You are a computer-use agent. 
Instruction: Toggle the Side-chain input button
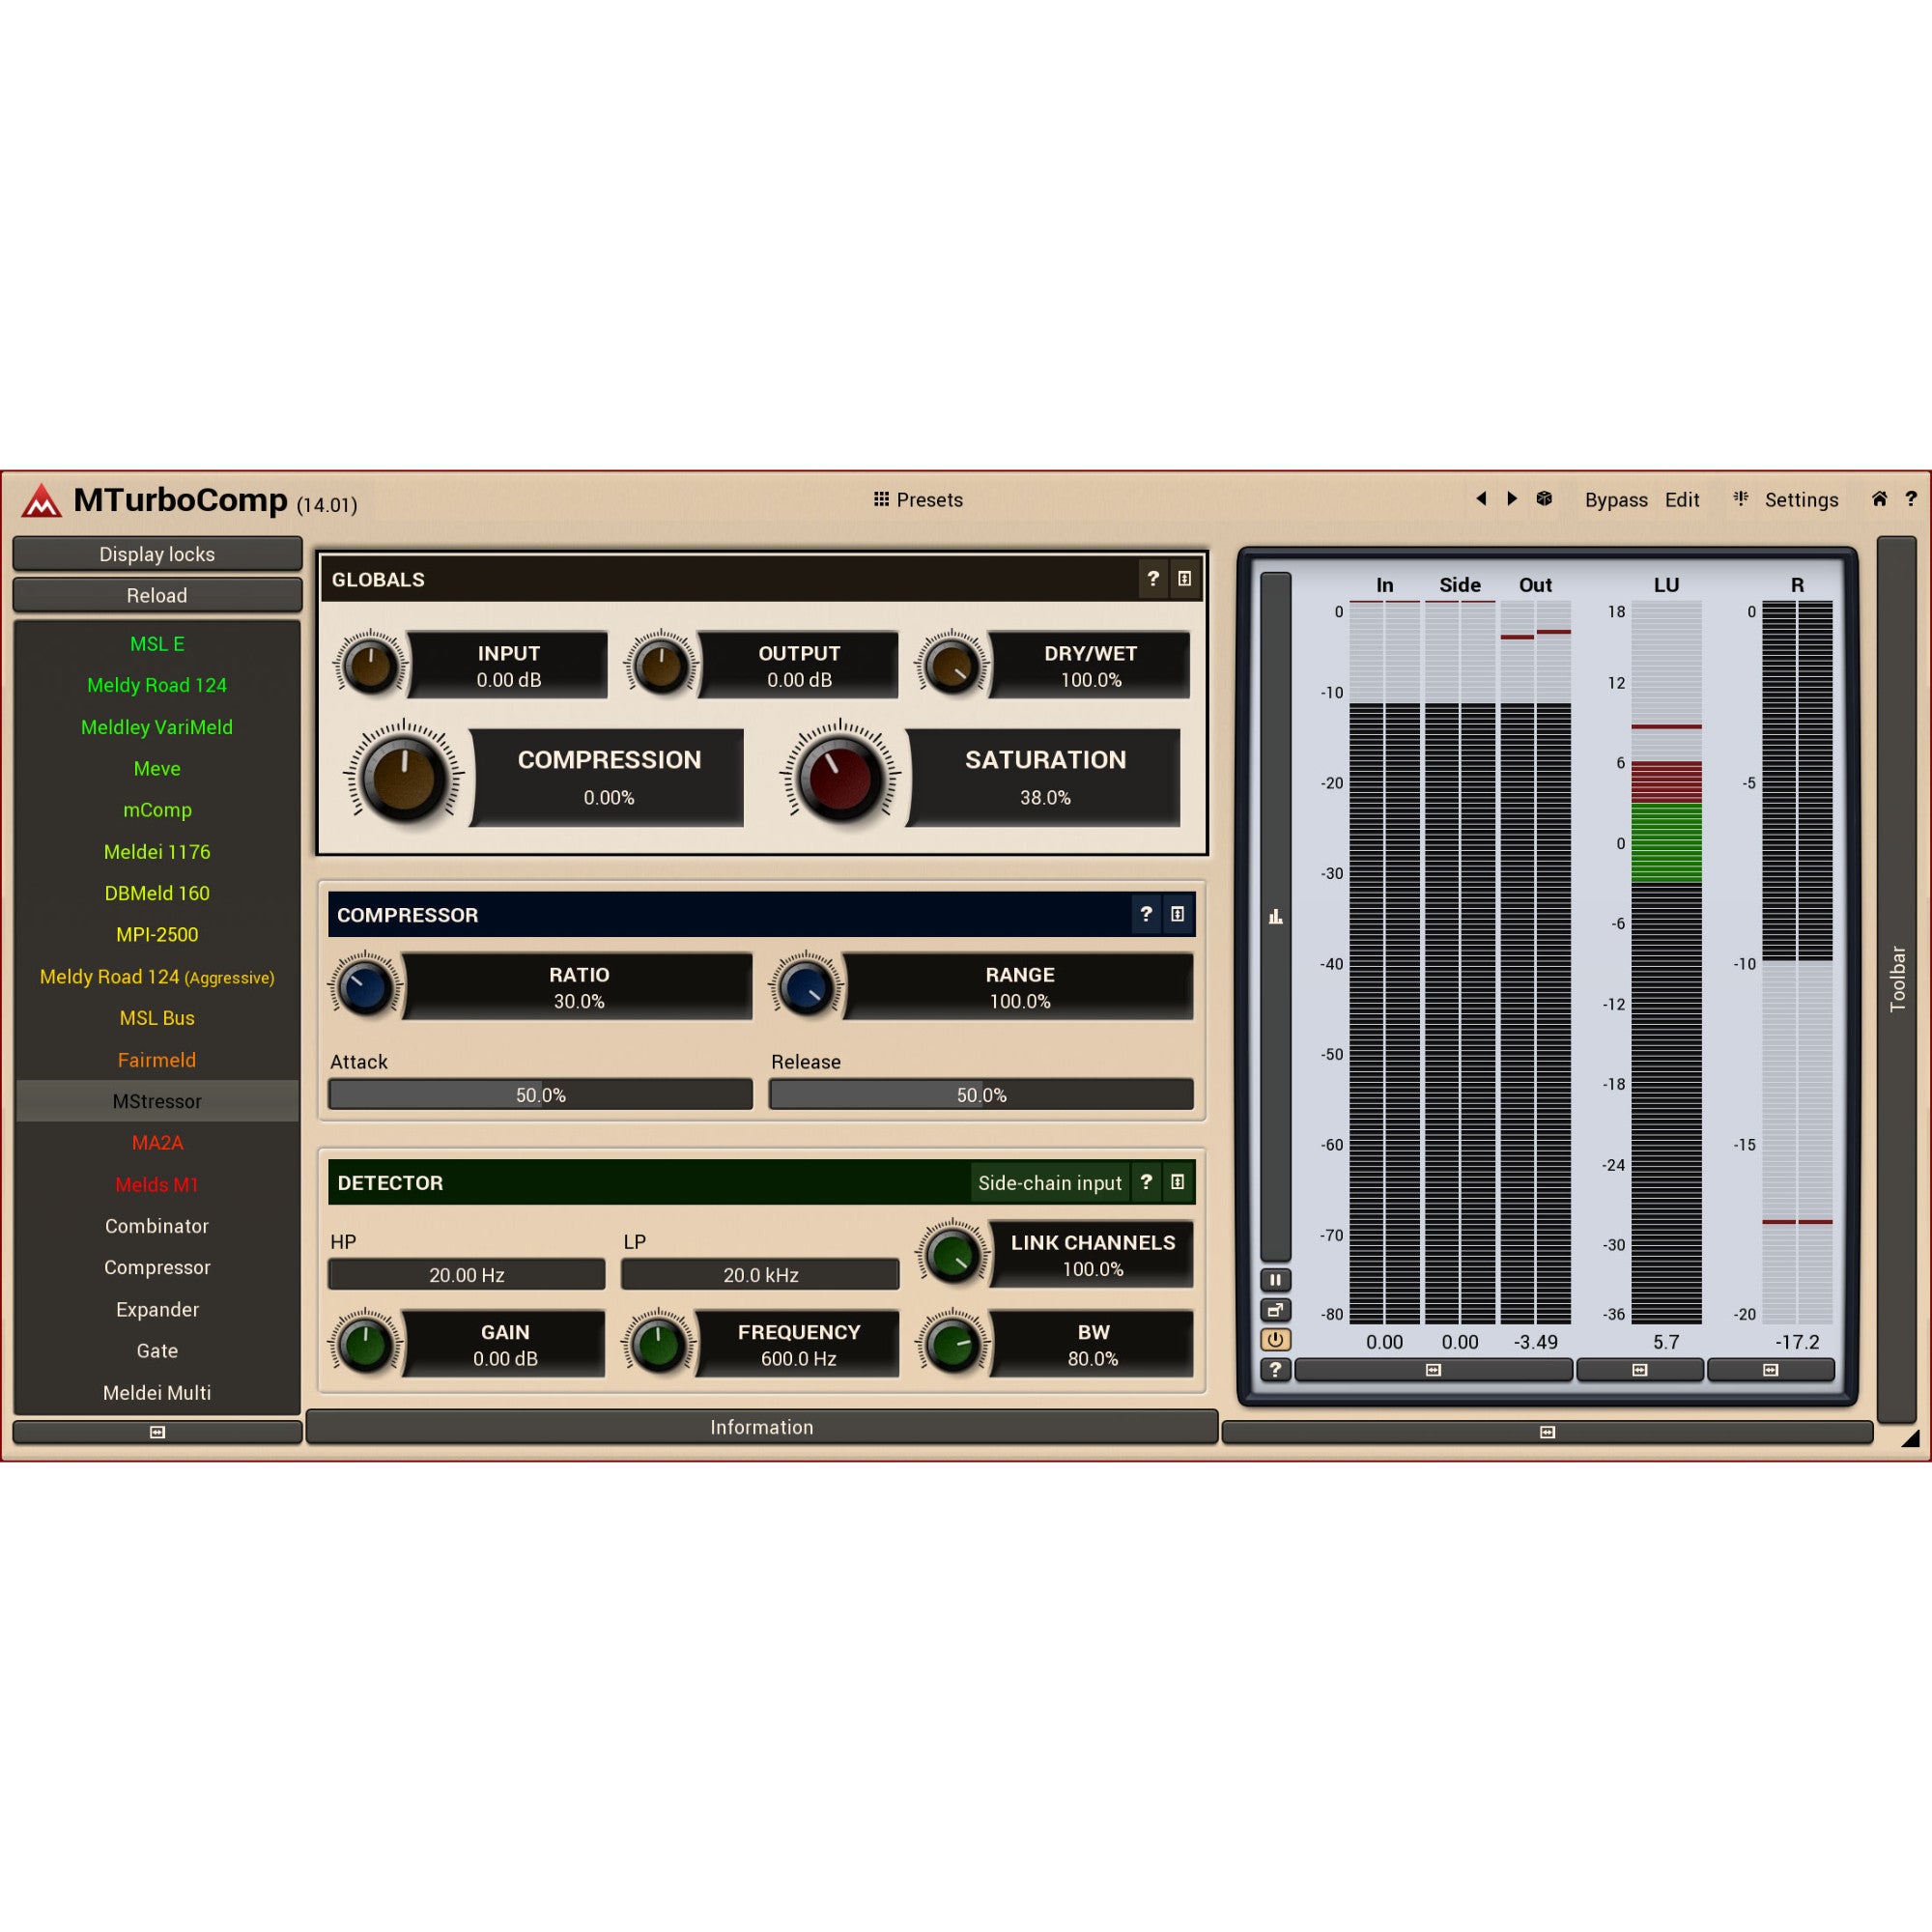tap(1049, 1183)
